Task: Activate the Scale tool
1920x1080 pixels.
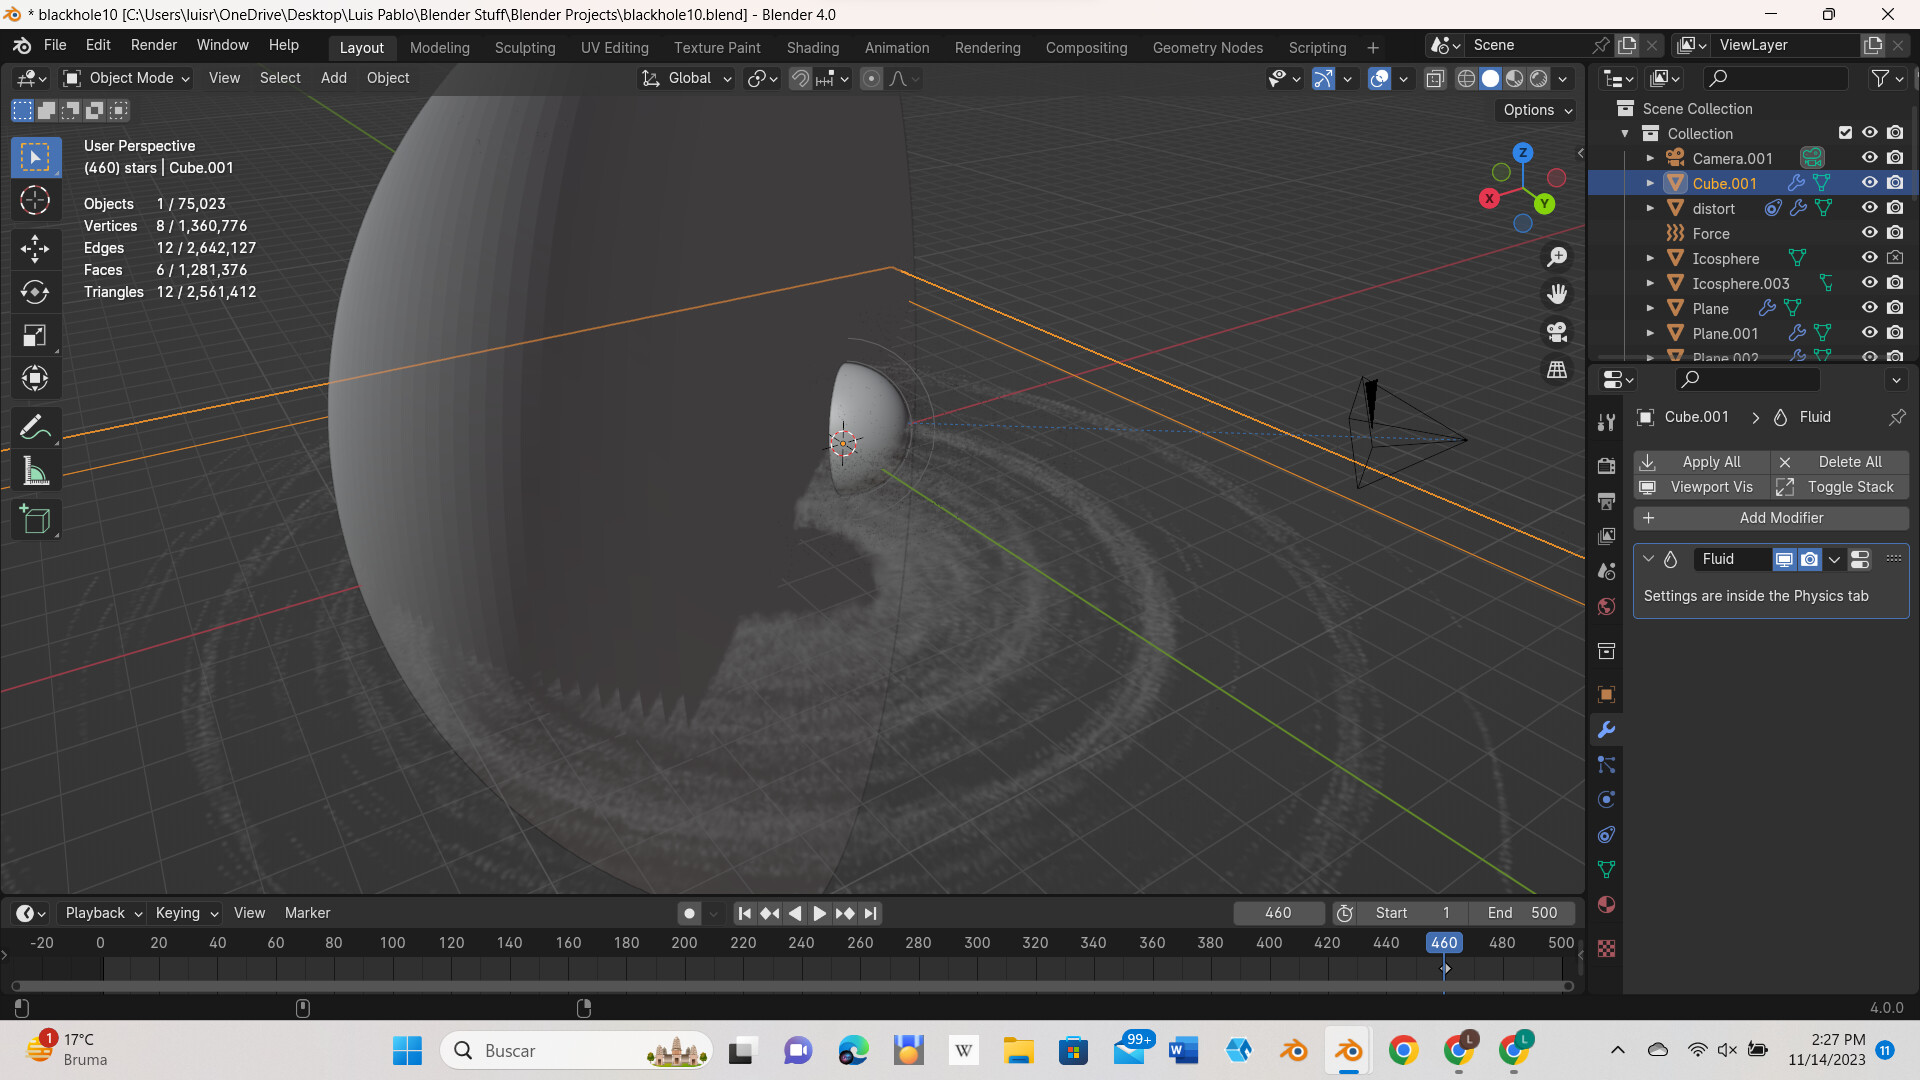Action: pos(35,336)
